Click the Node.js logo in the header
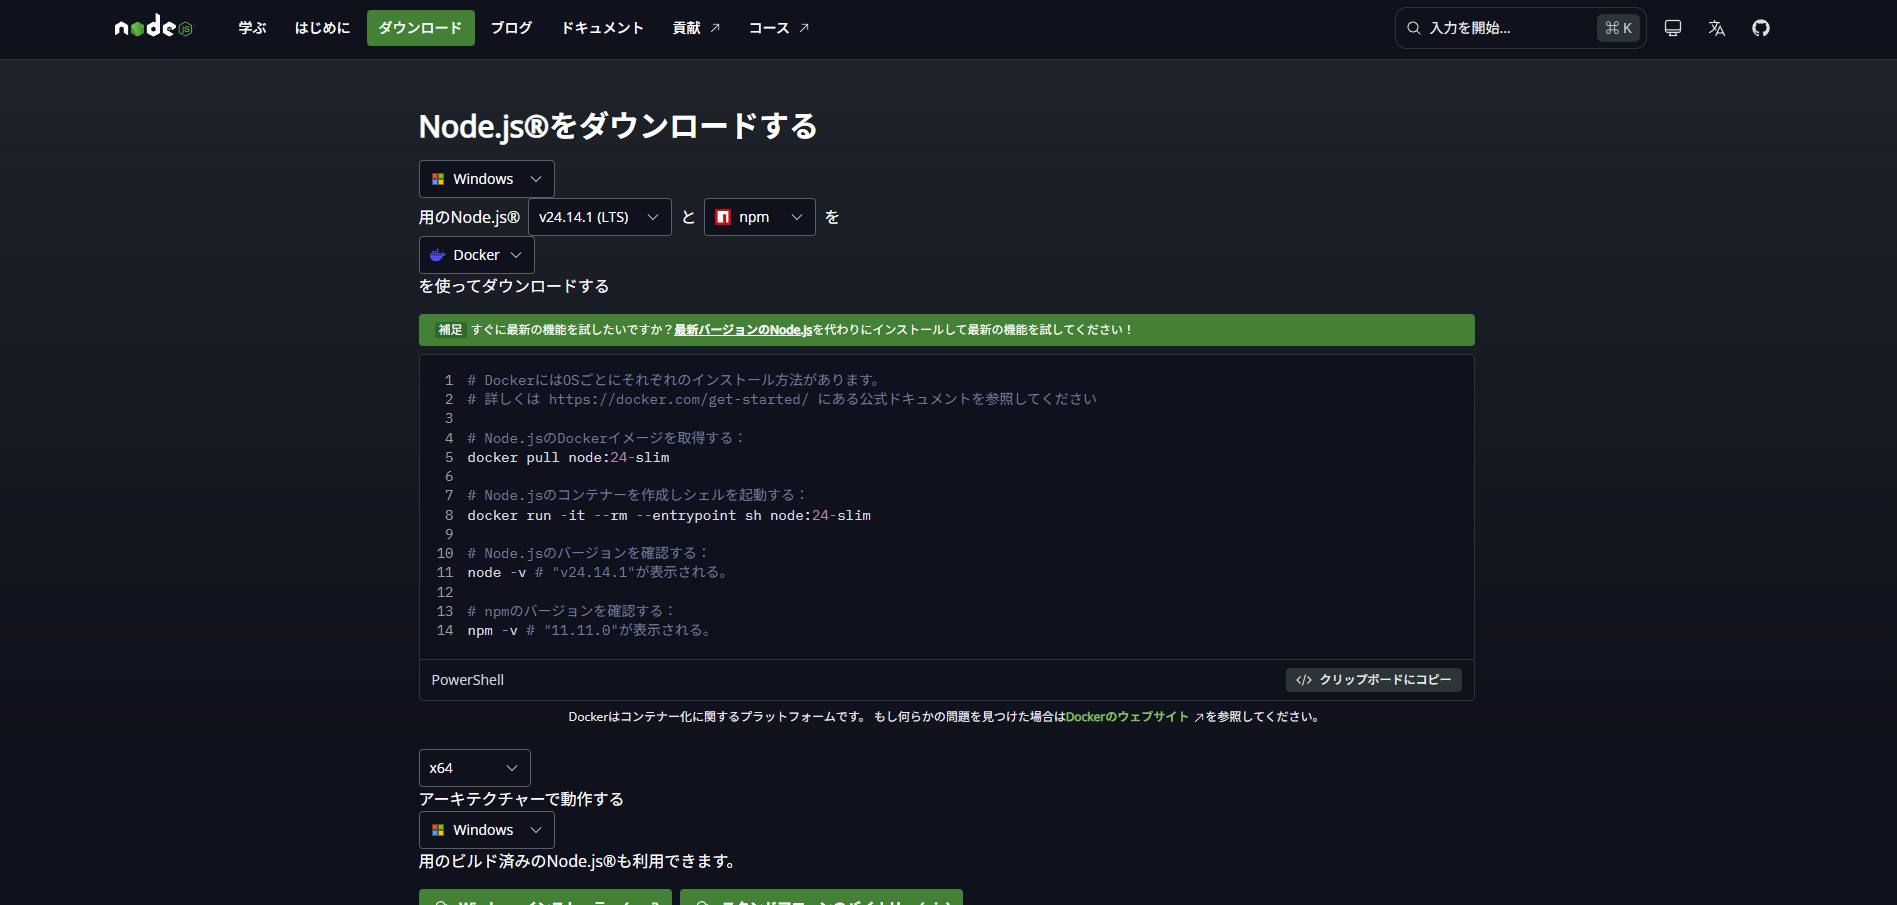The height and width of the screenshot is (905, 1897). [153, 28]
